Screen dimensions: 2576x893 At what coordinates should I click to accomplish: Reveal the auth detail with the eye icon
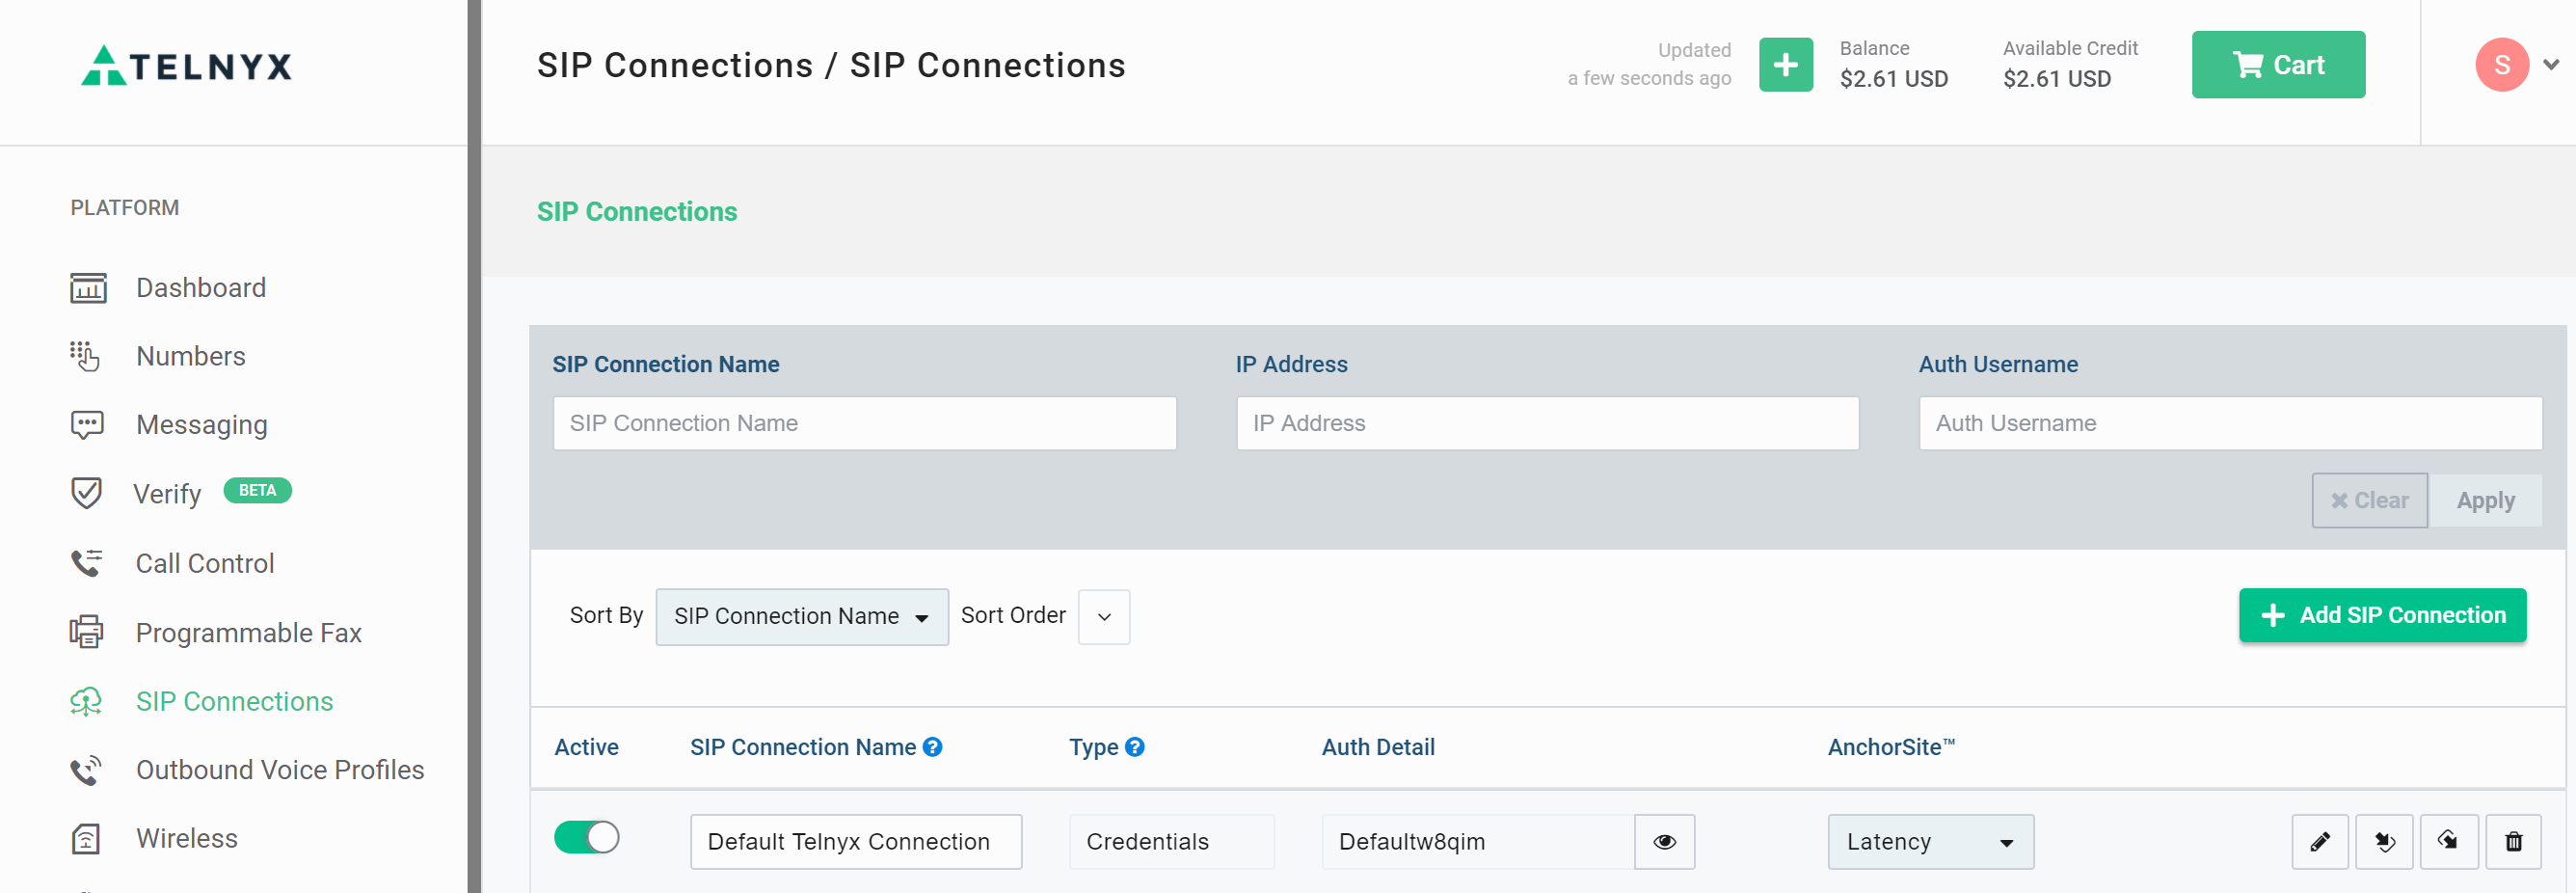(1664, 841)
